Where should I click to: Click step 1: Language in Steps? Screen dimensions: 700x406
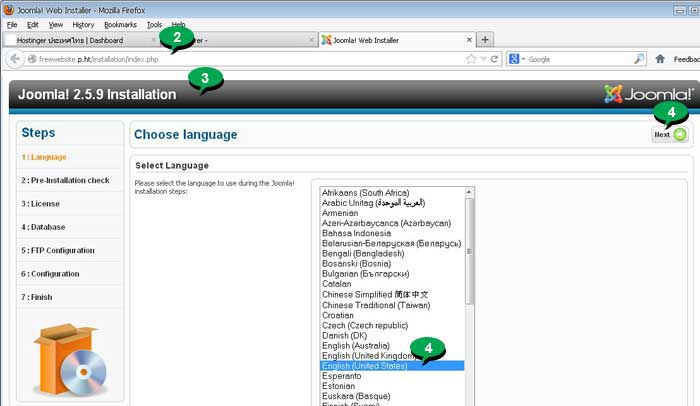(44, 157)
